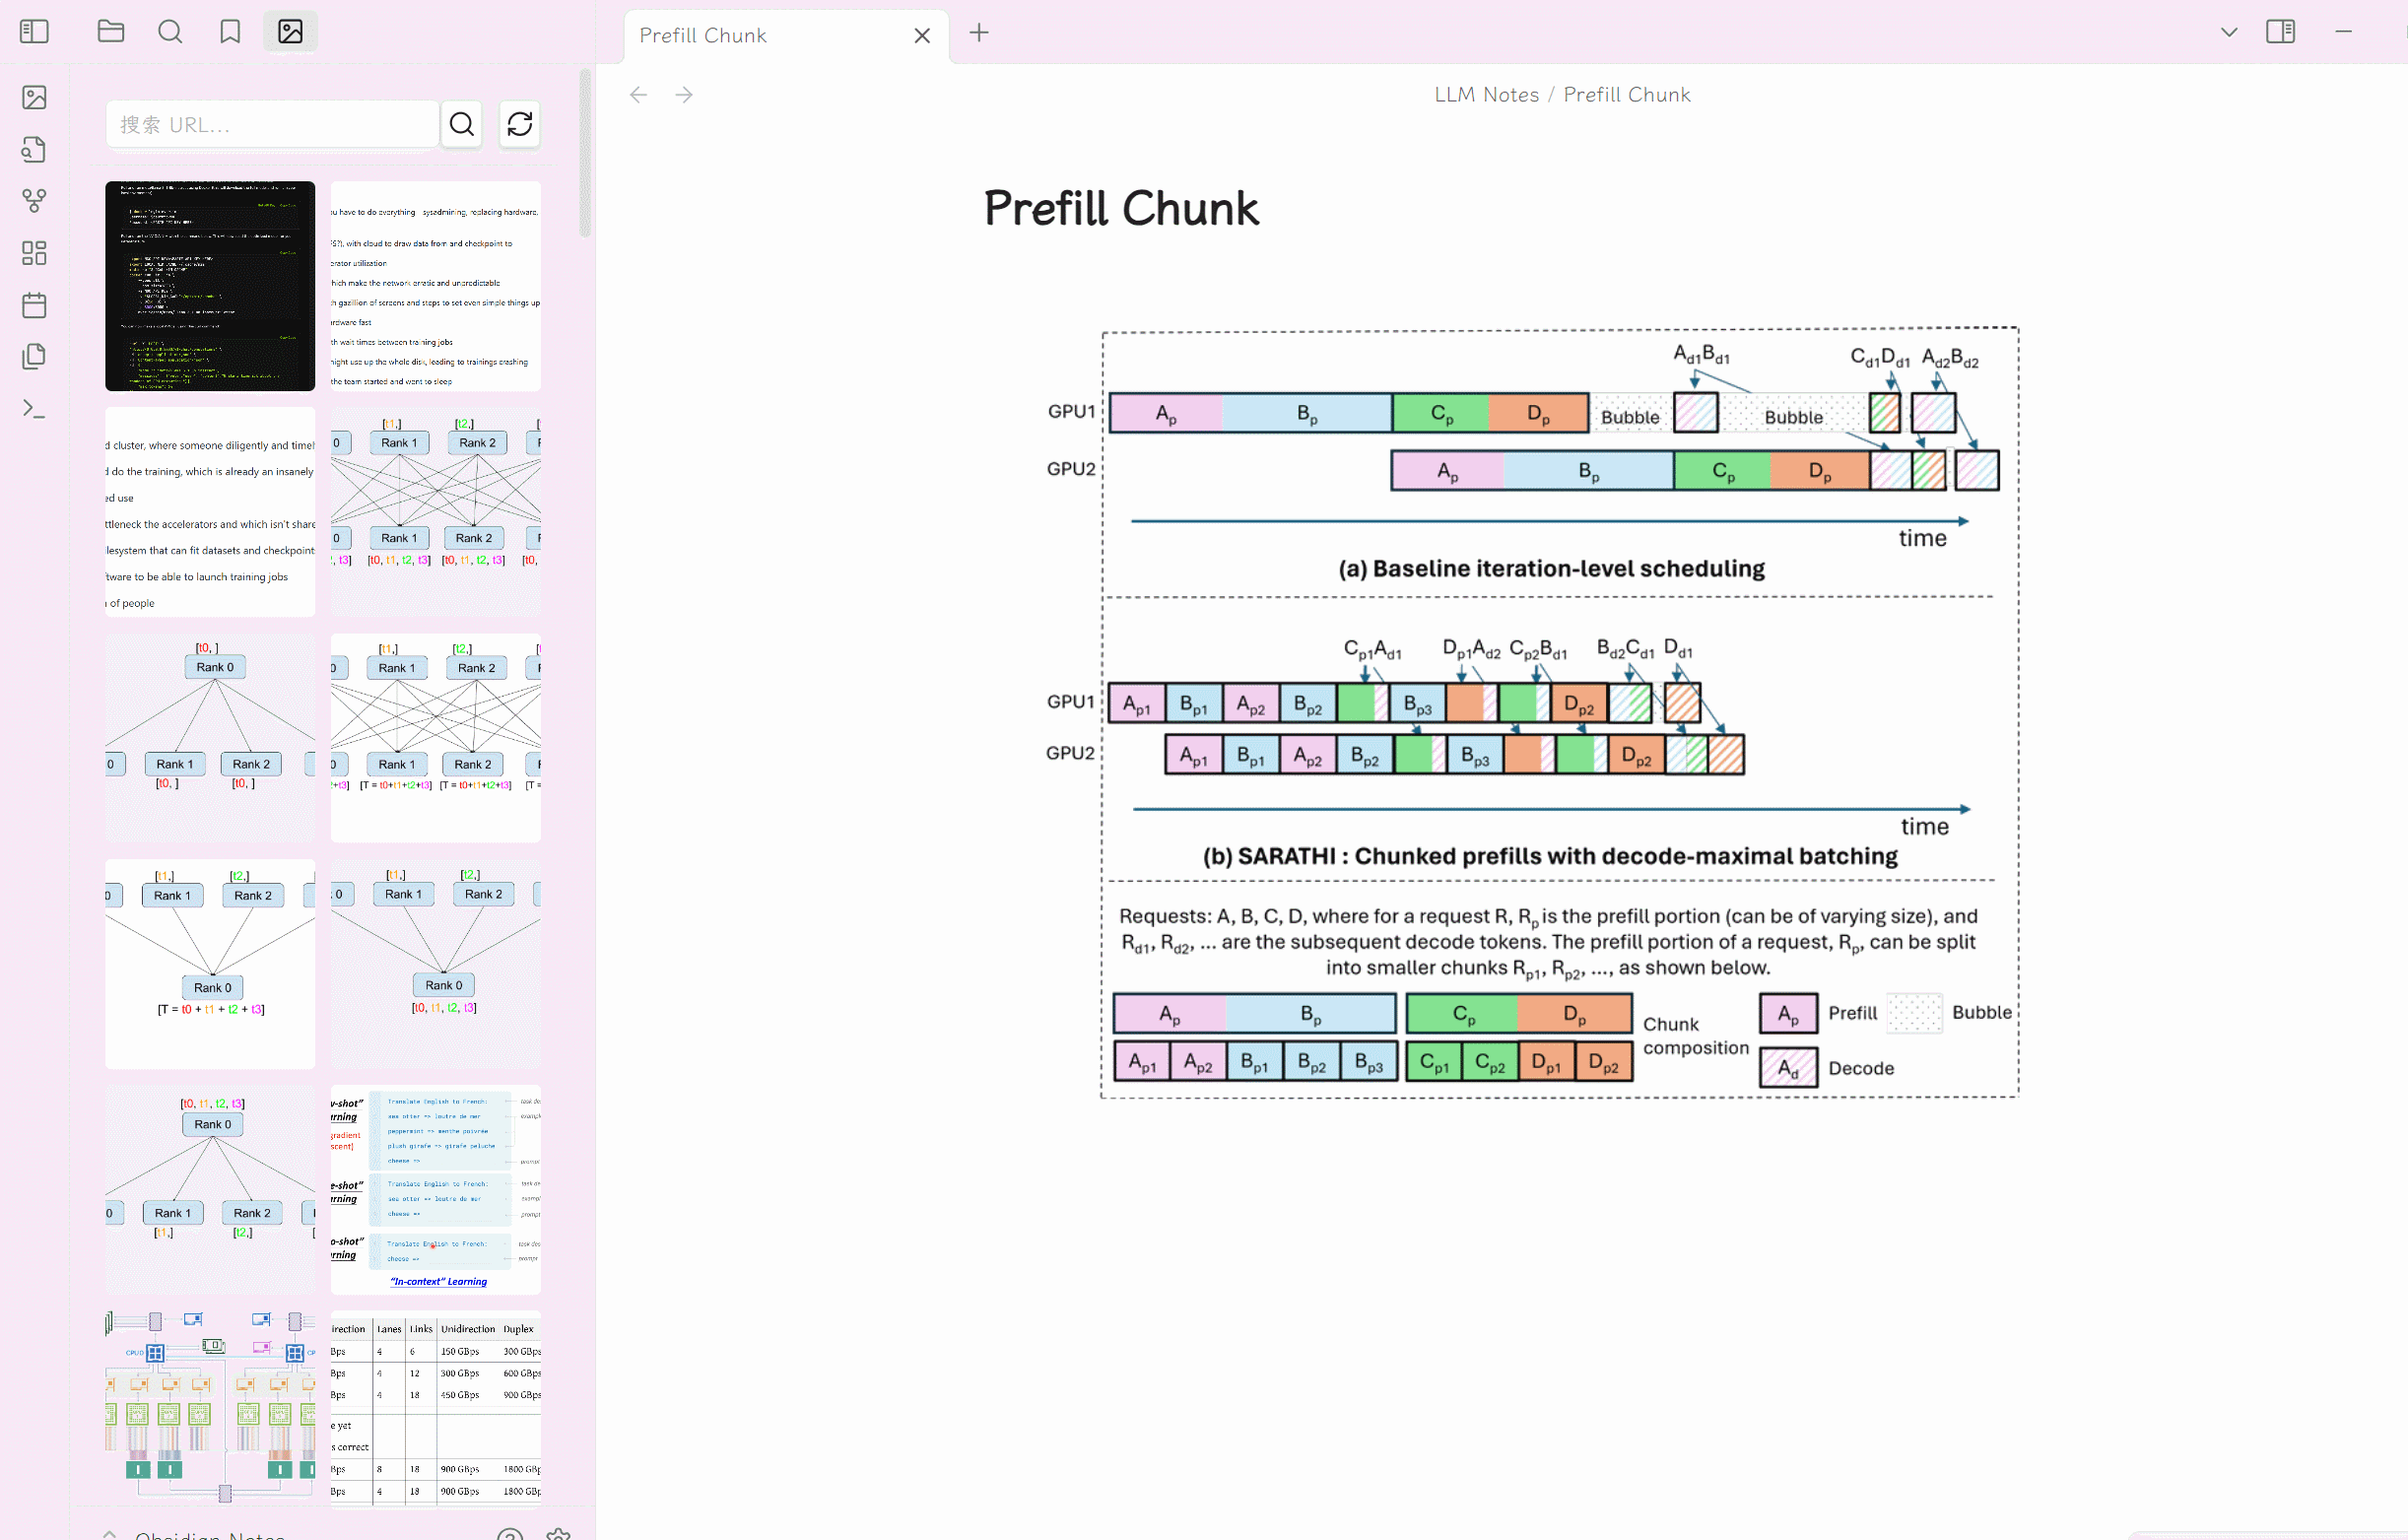
Task: Minimize the Obsidian window
Action: [x=2343, y=32]
